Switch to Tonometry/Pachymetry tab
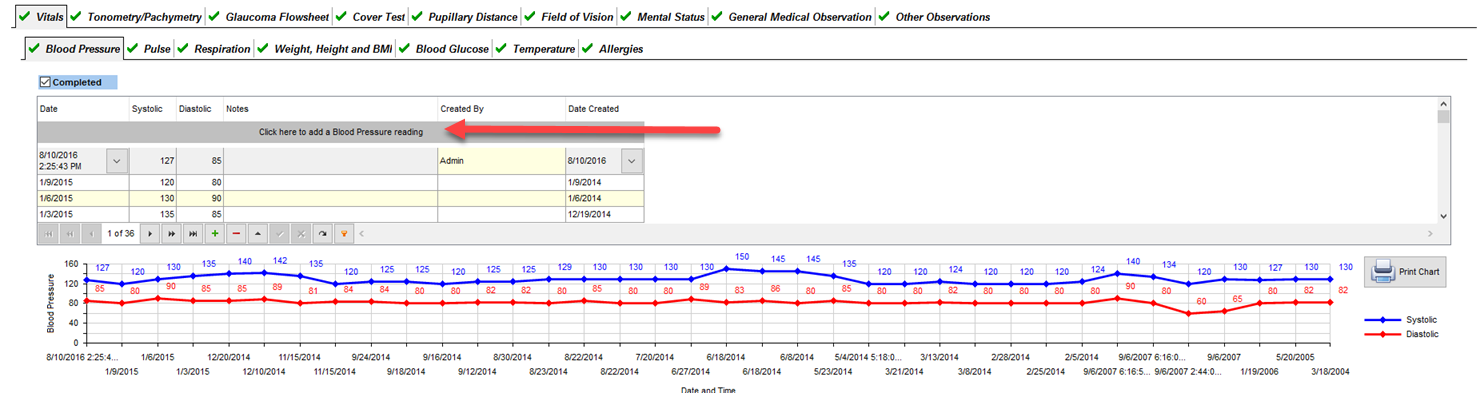The width and height of the screenshot is (1480, 393). pyautogui.click(x=136, y=17)
